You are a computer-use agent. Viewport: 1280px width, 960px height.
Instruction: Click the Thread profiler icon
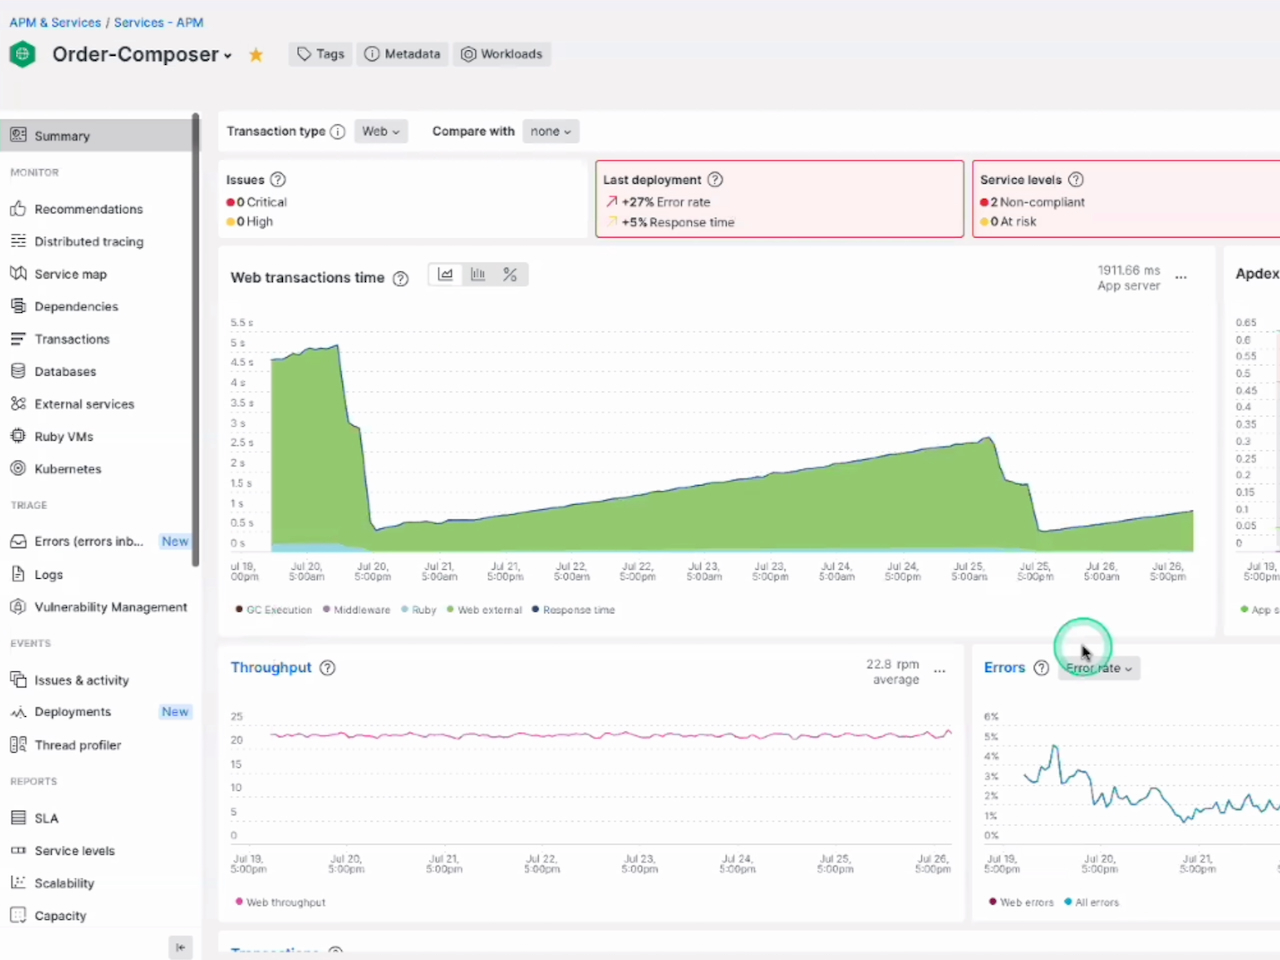(18, 745)
